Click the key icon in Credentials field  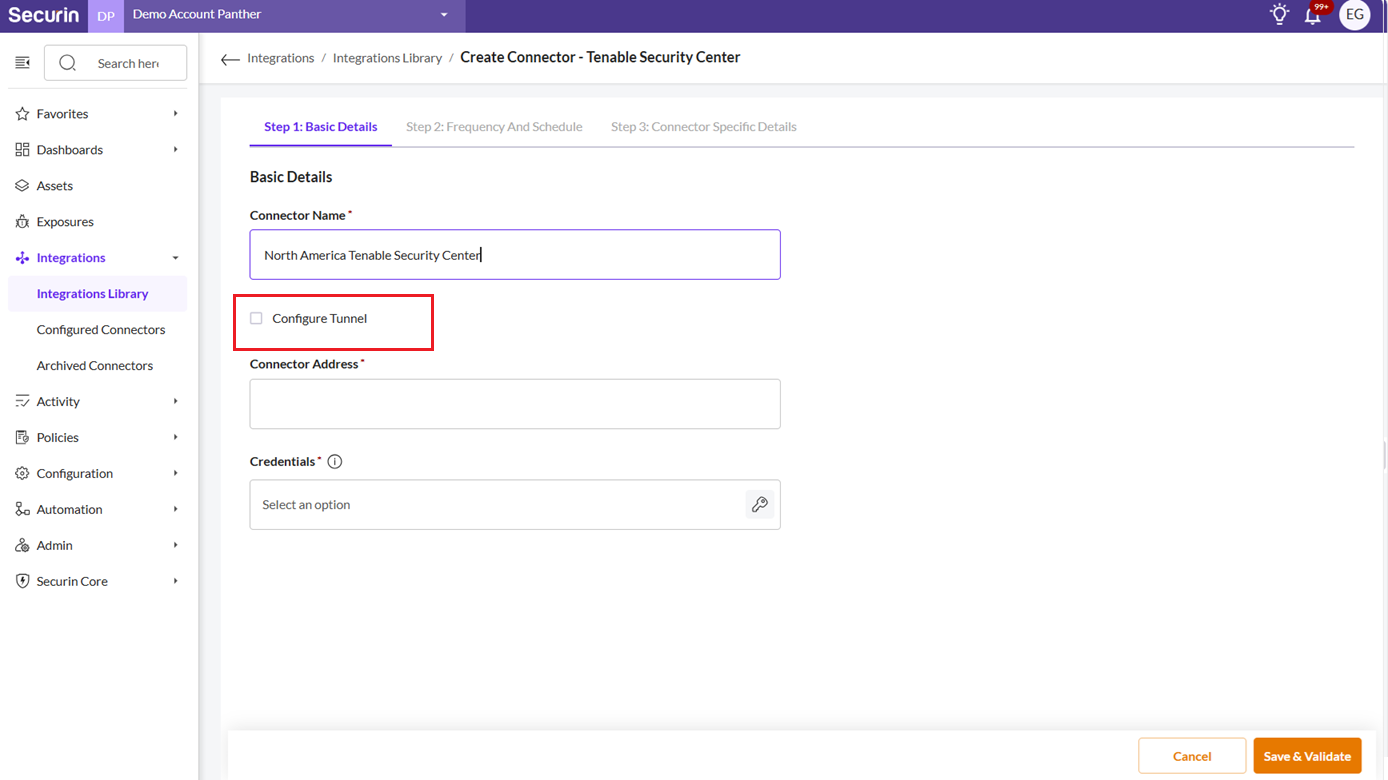[x=760, y=505]
